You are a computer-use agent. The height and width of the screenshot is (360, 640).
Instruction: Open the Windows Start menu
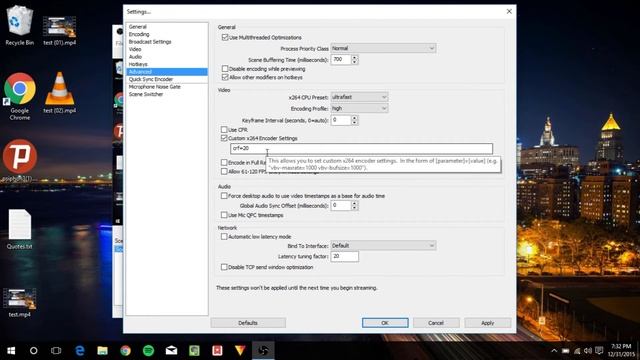click(11, 351)
